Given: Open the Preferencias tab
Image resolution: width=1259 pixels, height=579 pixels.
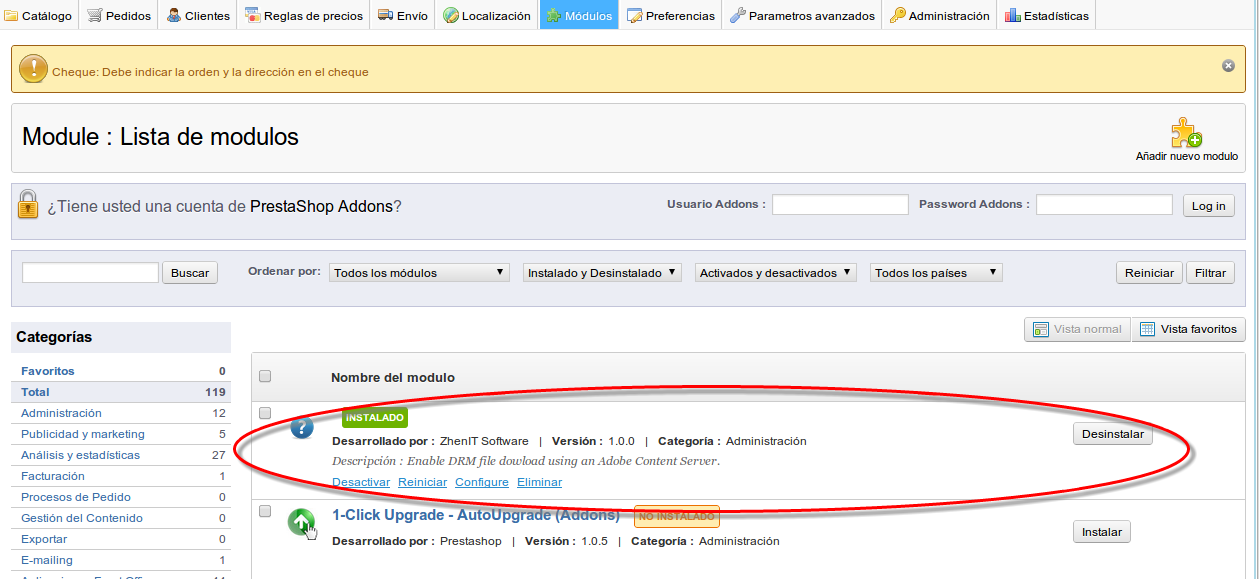Looking at the screenshot, I should tap(671, 15).
